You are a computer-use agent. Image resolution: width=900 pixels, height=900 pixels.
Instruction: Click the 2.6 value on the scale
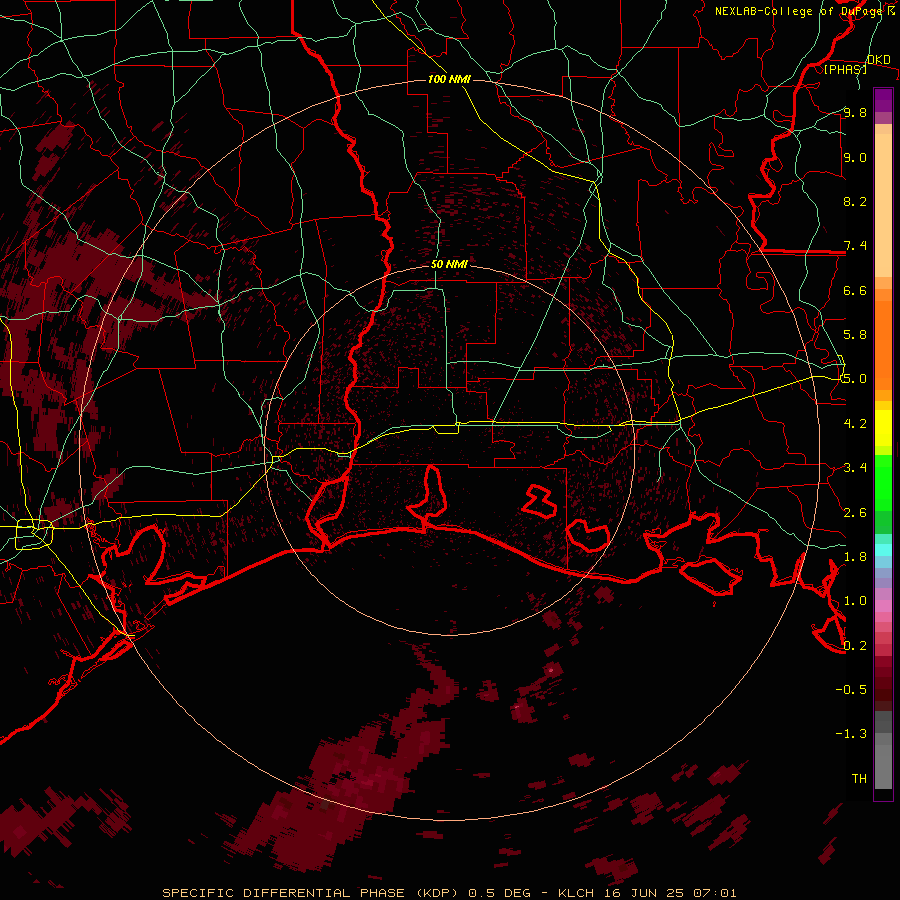point(855,513)
